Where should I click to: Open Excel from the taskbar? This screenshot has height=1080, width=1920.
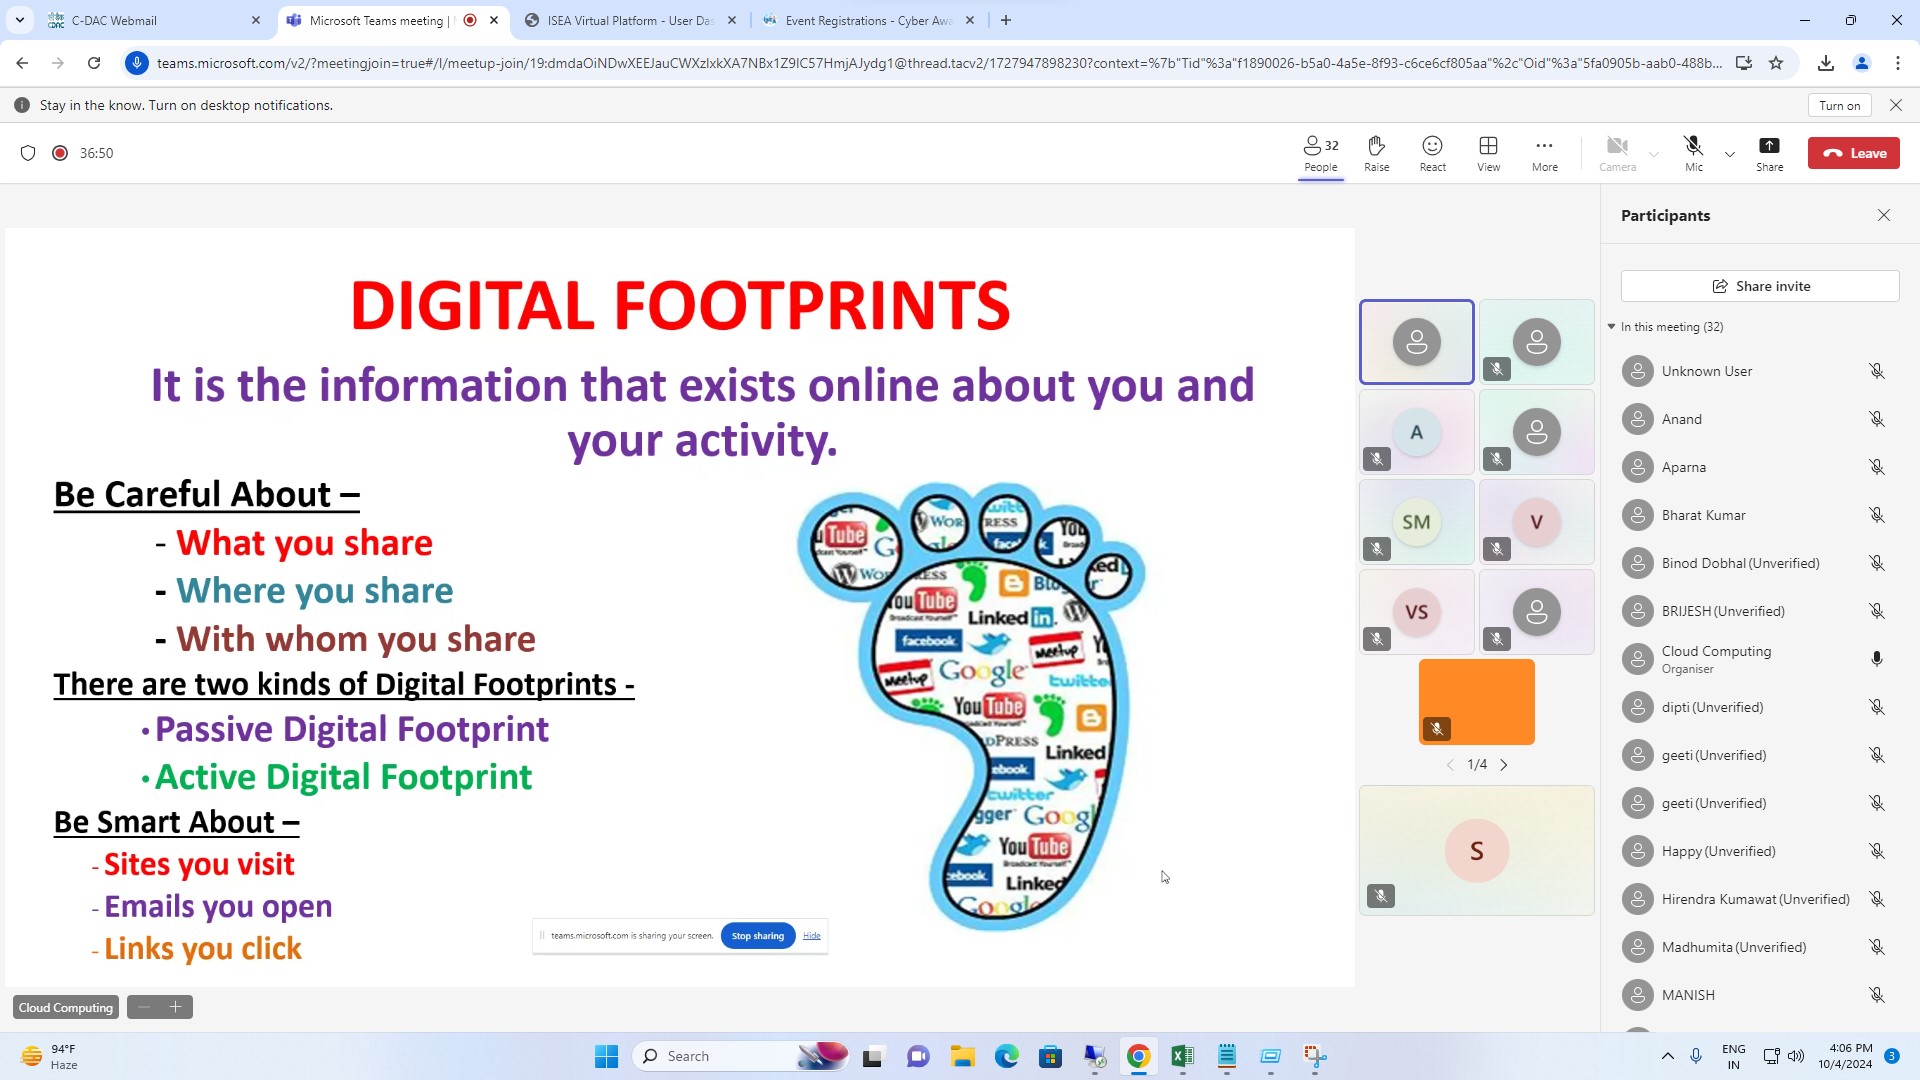click(x=1182, y=1056)
